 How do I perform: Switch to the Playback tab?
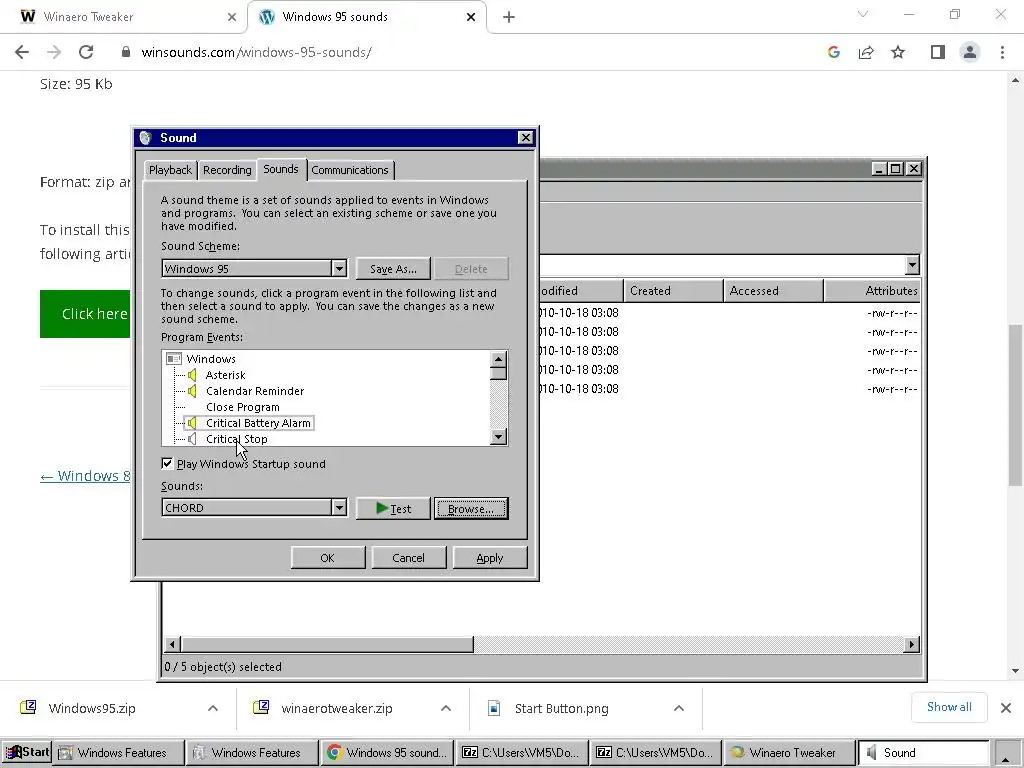(170, 170)
